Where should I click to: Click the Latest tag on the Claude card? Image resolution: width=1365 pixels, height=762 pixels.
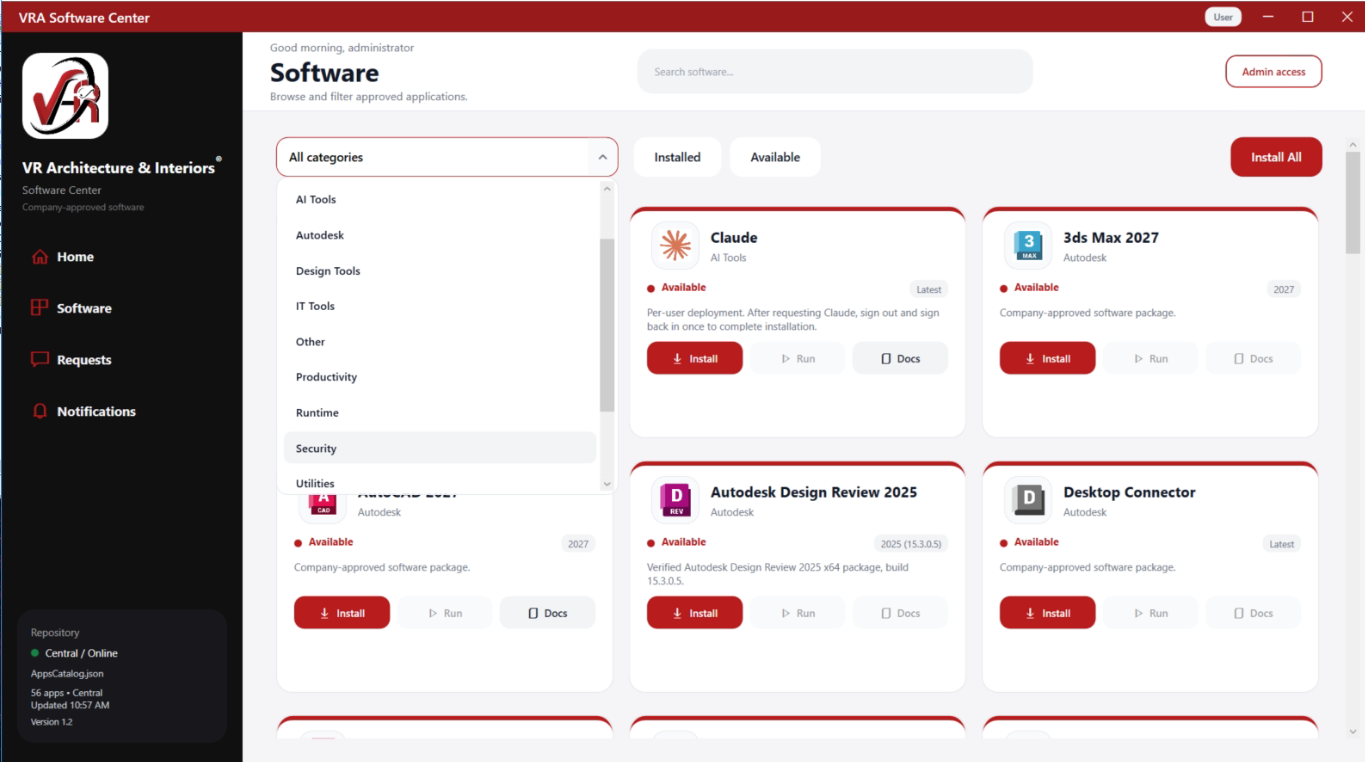coord(929,289)
